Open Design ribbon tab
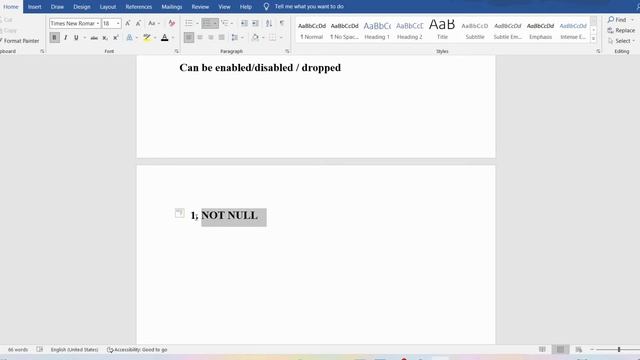 [82, 7]
